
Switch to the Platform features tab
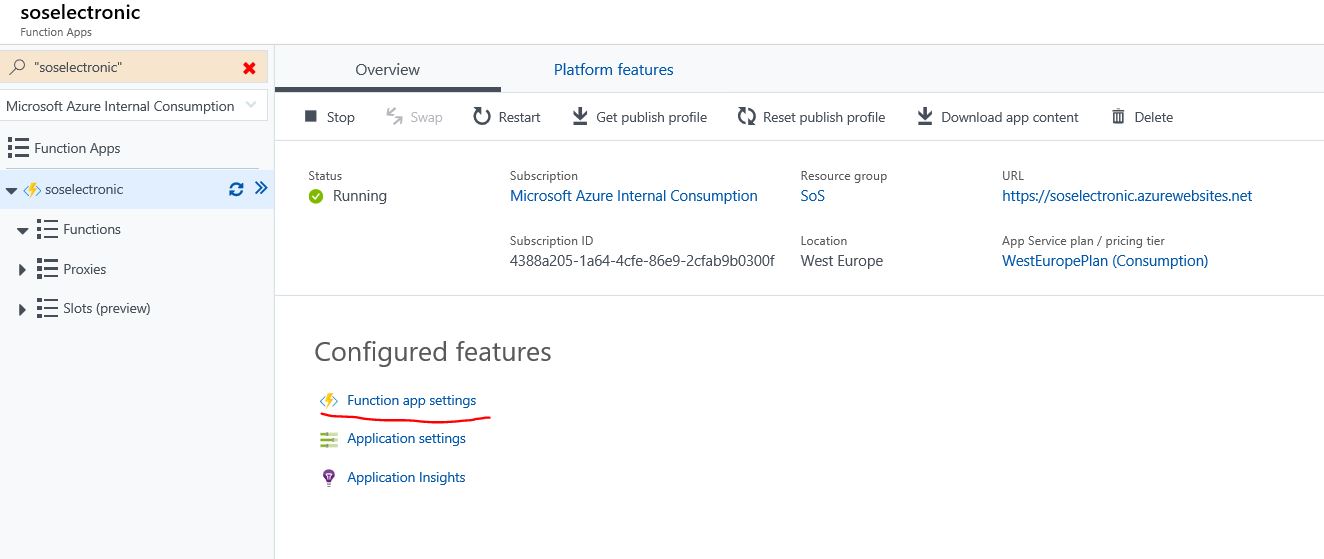(x=613, y=70)
